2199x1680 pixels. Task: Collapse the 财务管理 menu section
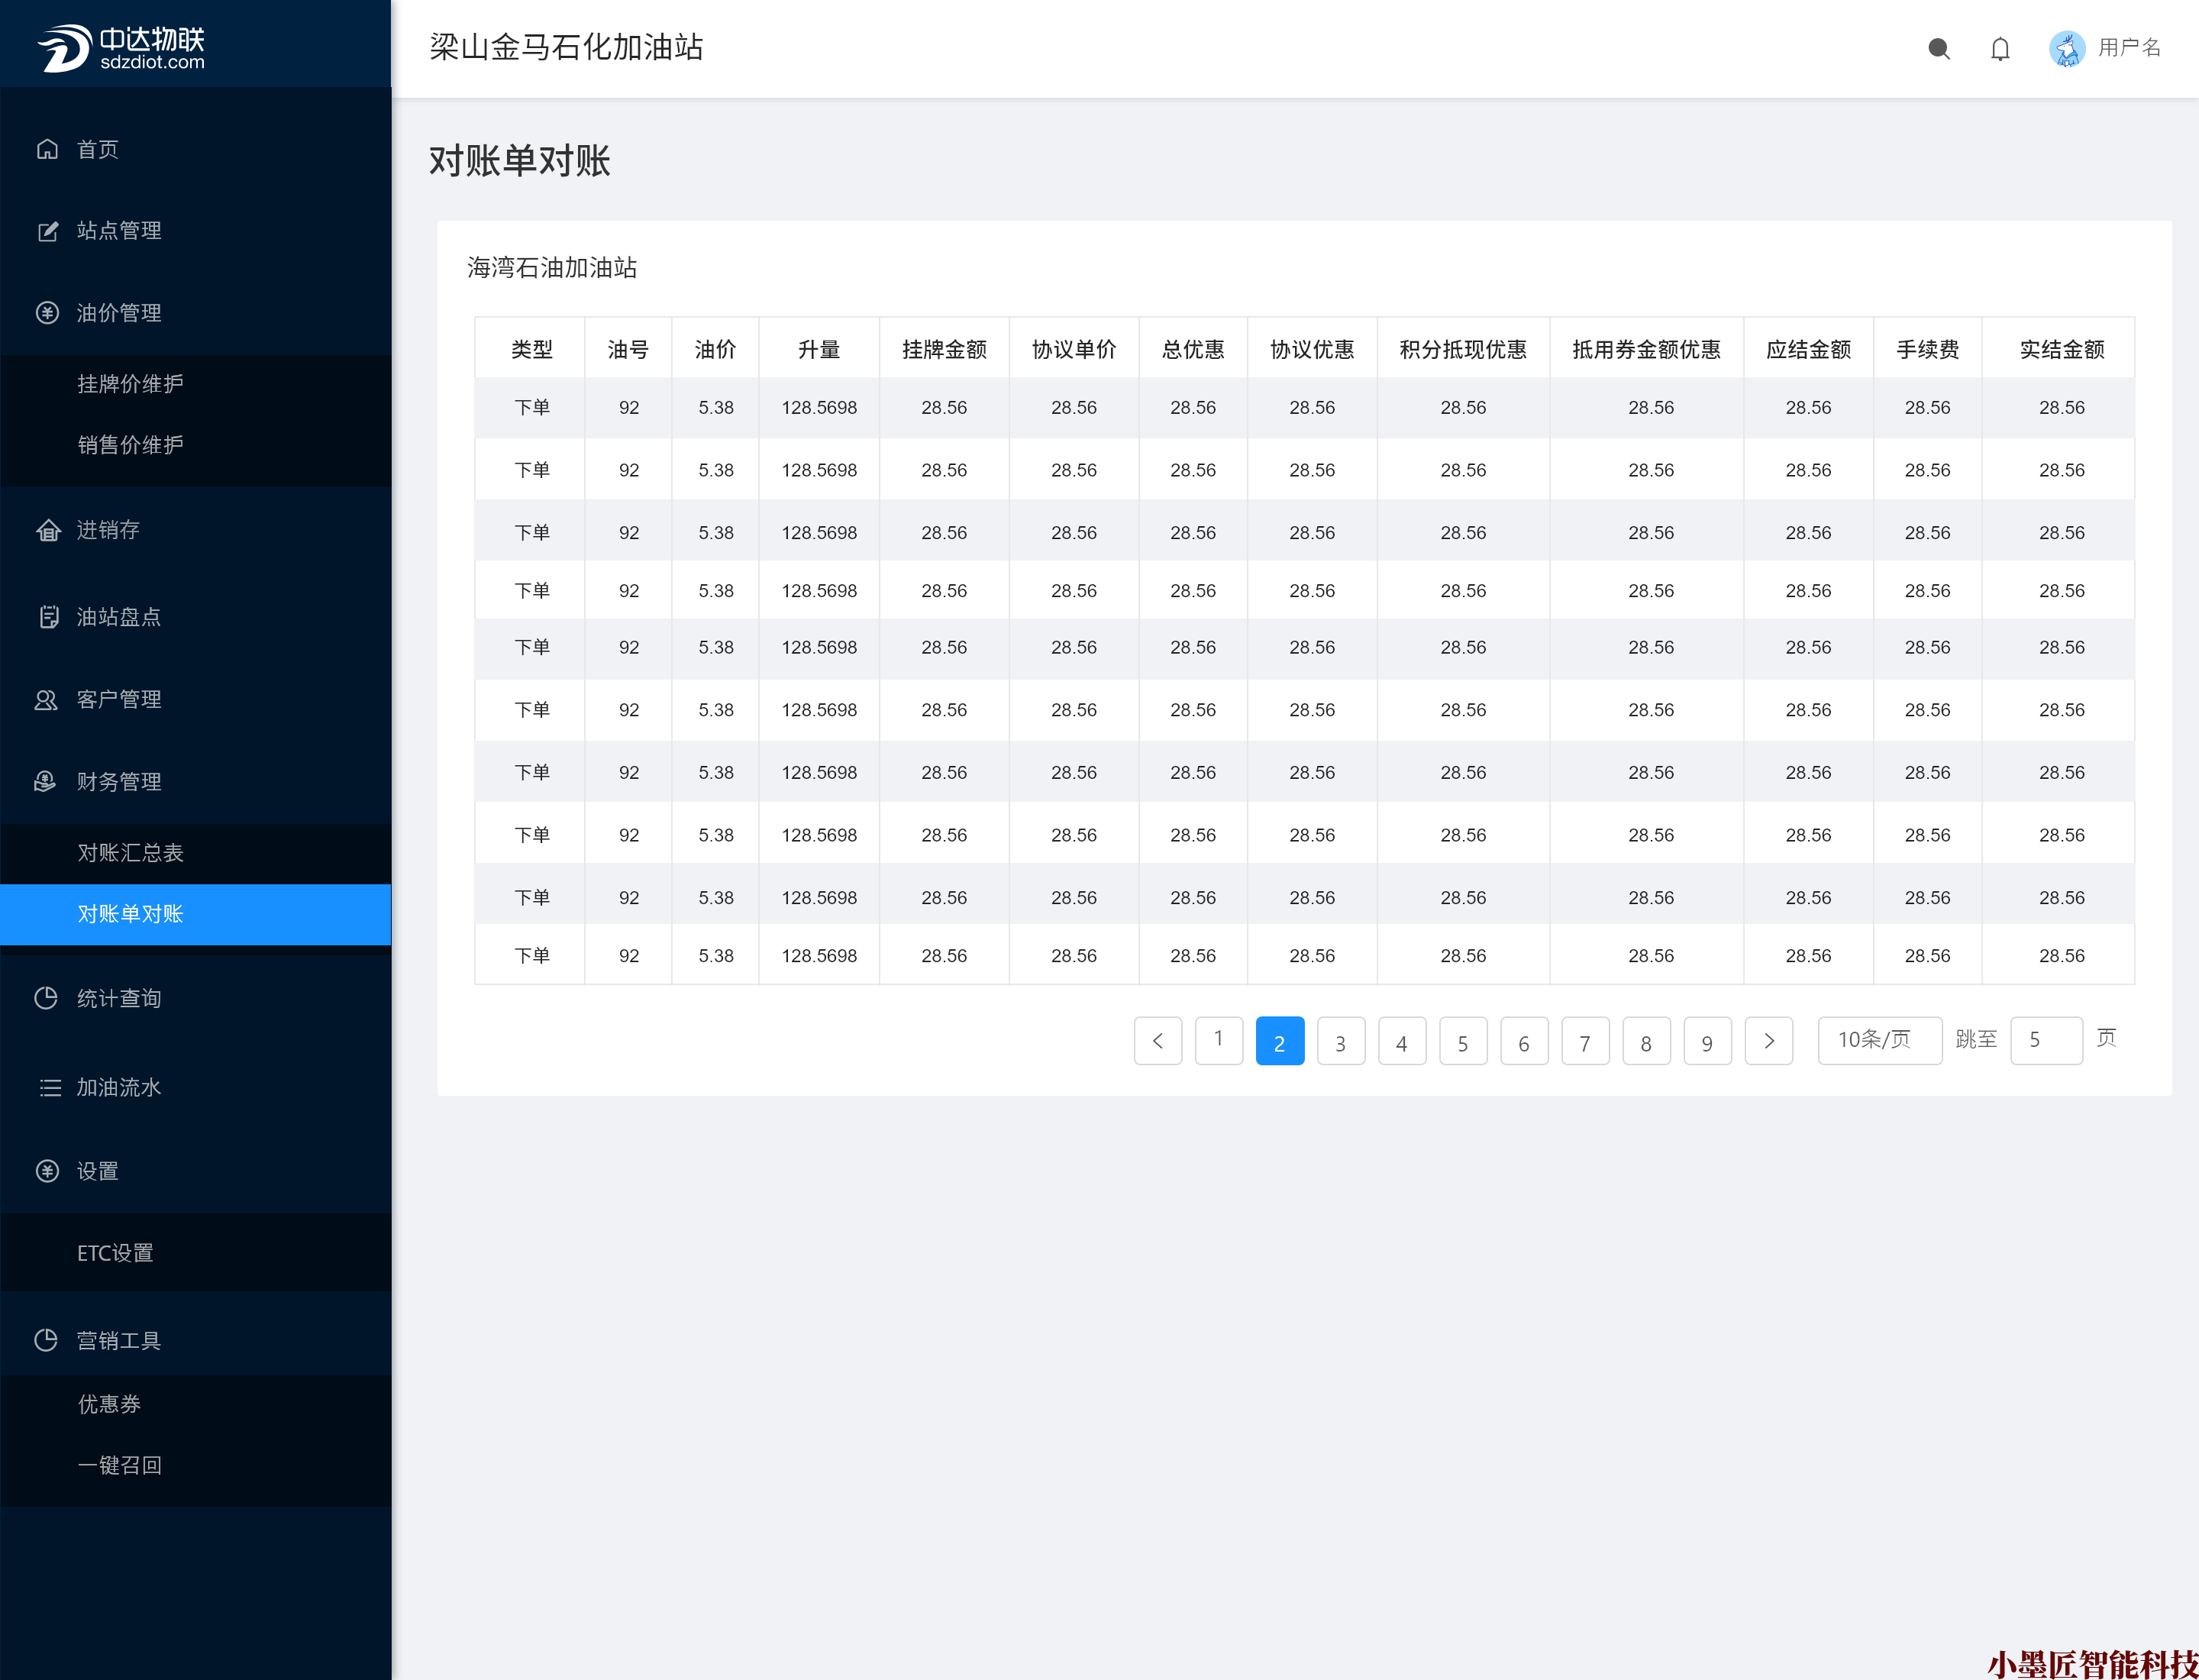[x=118, y=781]
